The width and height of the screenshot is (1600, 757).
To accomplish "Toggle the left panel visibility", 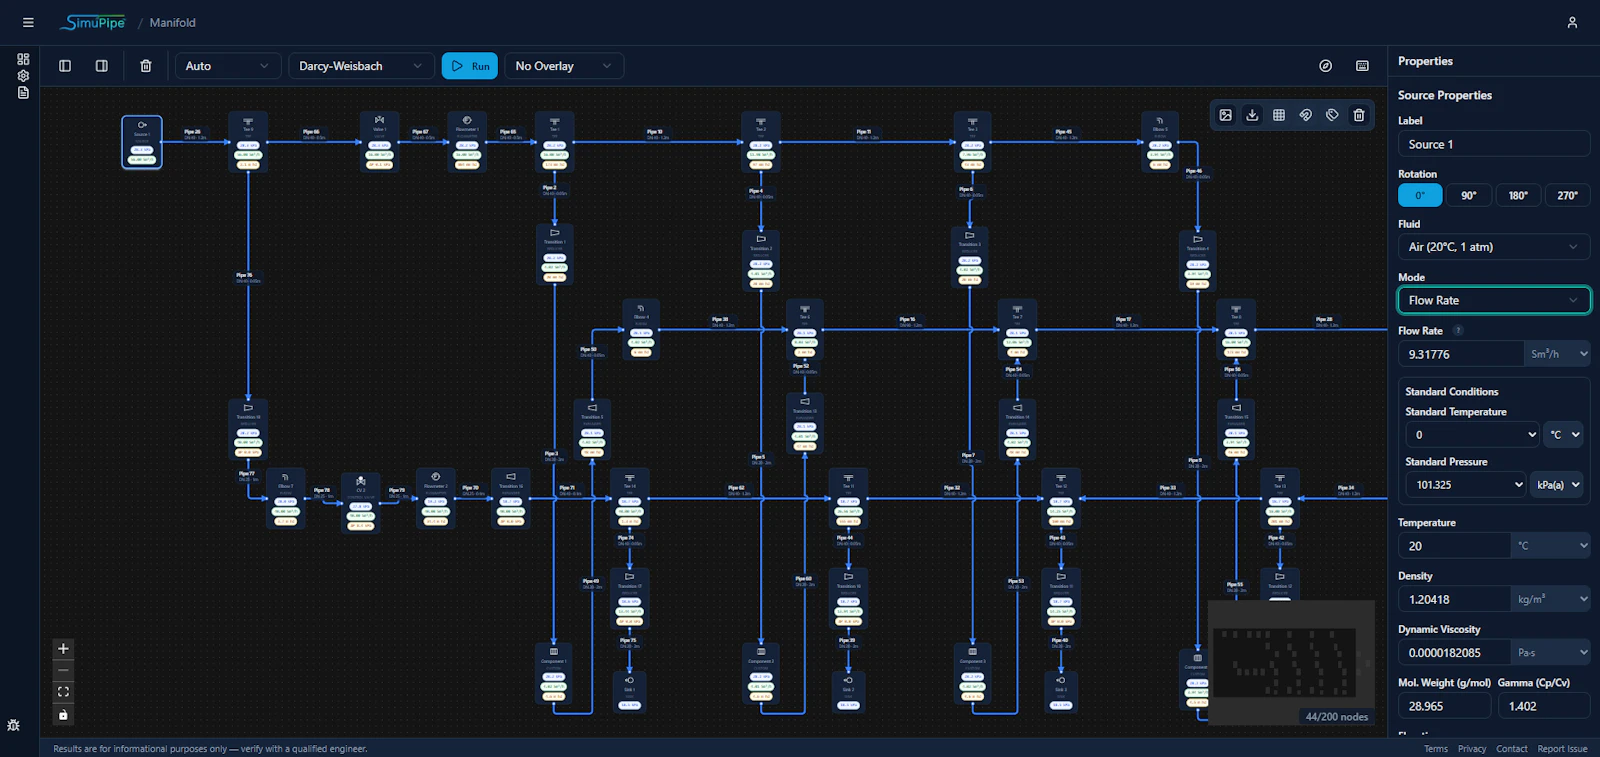I will click(65, 66).
